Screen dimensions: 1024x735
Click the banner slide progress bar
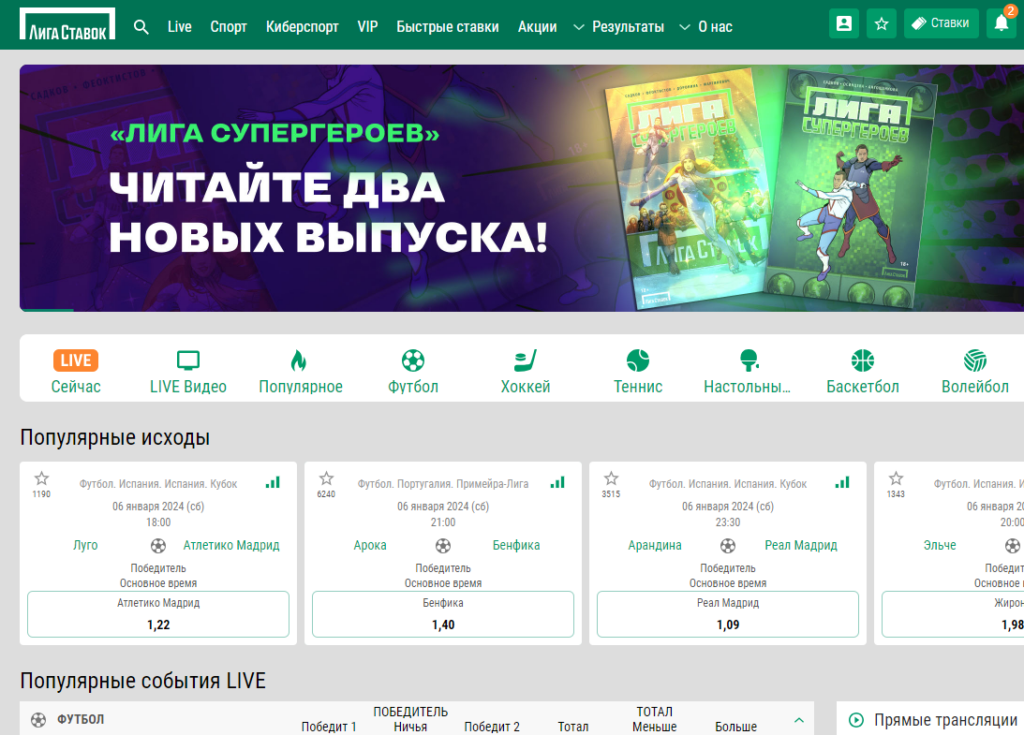point(47,310)
